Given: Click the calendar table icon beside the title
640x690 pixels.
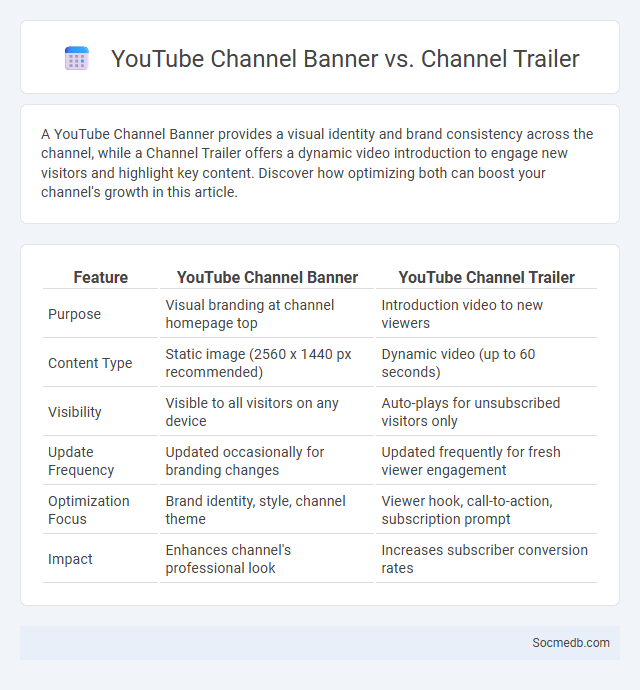Looking at the screenshot, I should click(x=77, y=58).
